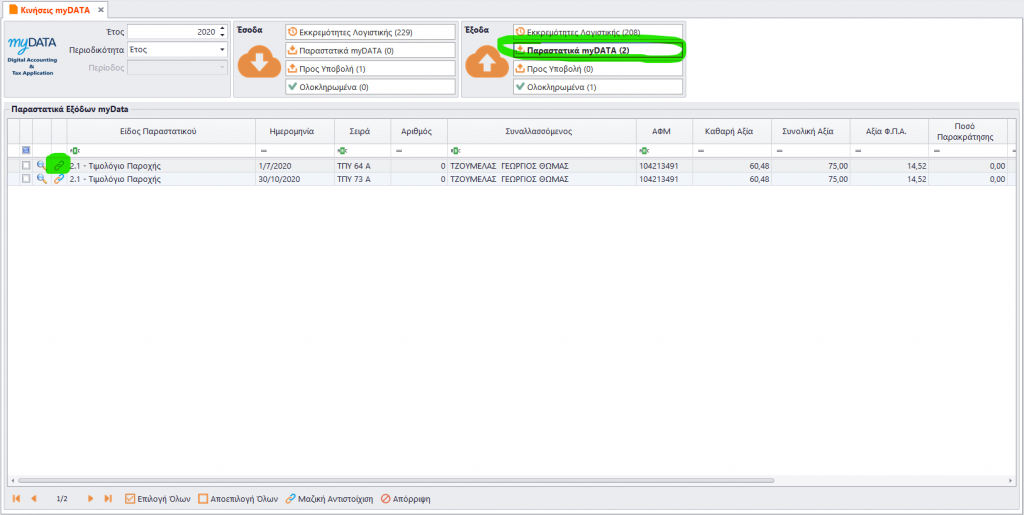Sort by the Σειρά column header
Viewport: 1024px width, 515px height.
[362, 131]
